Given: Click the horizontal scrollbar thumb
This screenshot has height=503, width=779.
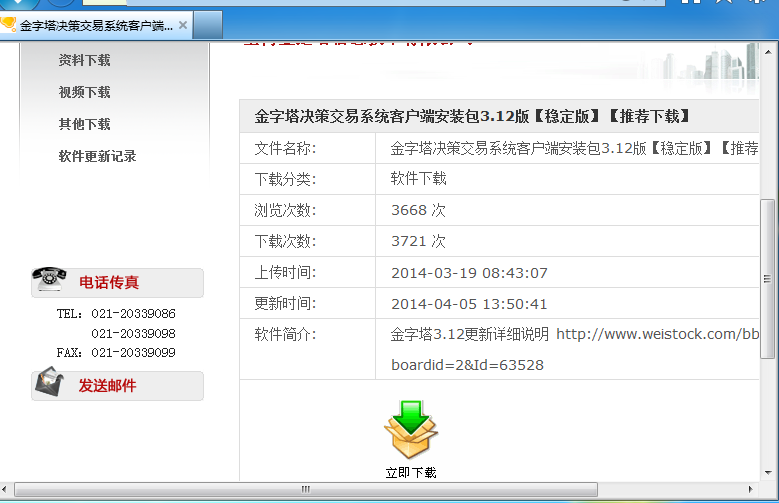Looking at the screenshot, I should (x=306, y=489).
